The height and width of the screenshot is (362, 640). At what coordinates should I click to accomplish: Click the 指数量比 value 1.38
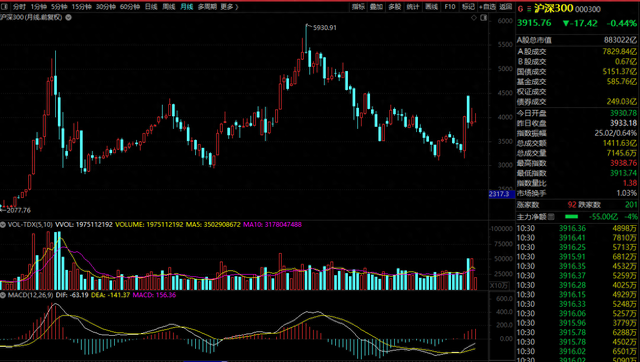click(630, 183)
